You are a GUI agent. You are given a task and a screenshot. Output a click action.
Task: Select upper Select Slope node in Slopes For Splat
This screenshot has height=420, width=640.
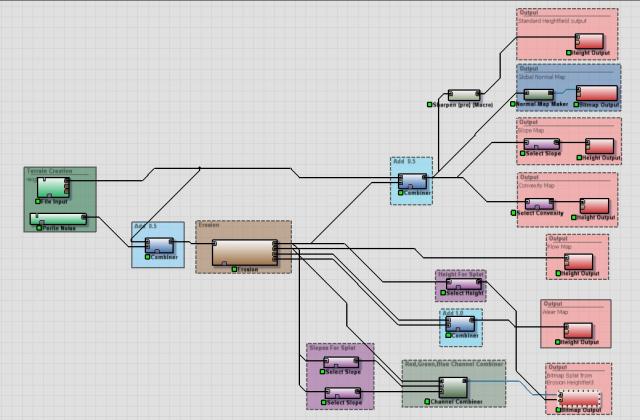[x=341, y=362]
